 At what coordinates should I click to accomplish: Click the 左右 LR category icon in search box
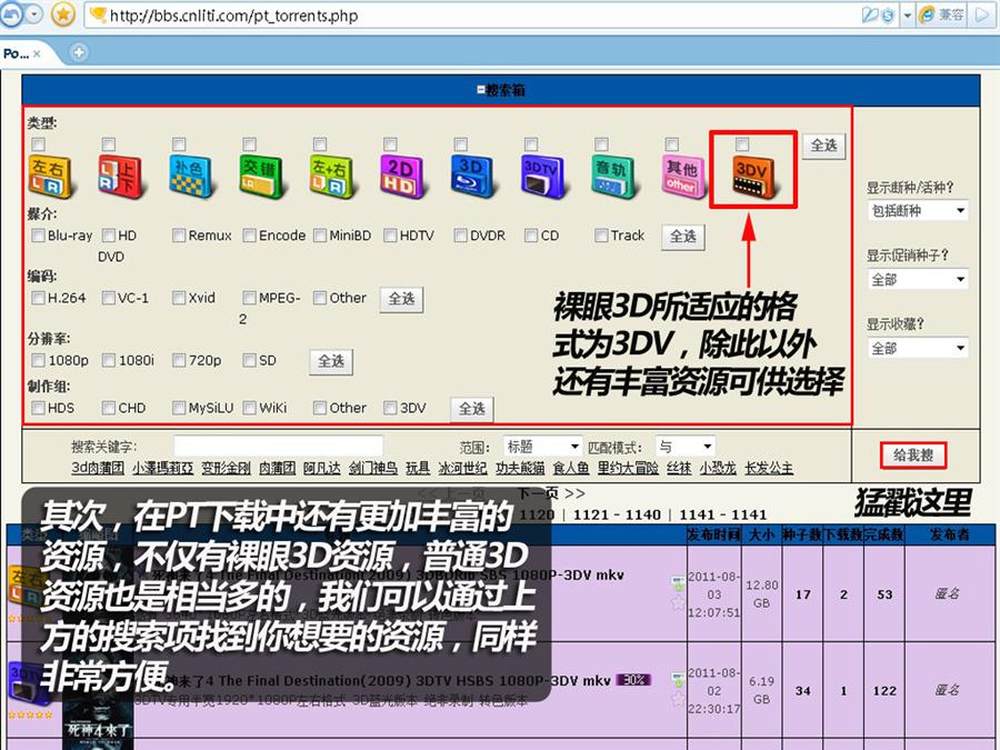pyautogui.click(x=50, y=177)
